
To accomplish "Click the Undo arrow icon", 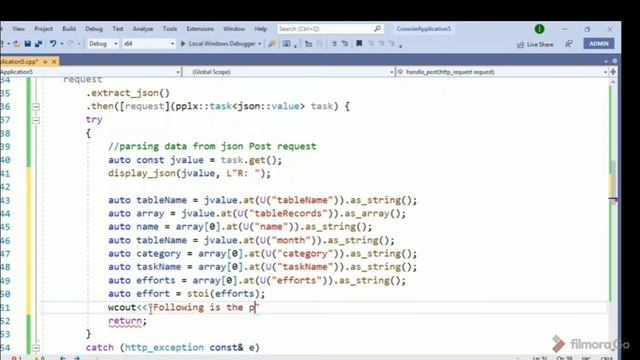I will point(53,44).
